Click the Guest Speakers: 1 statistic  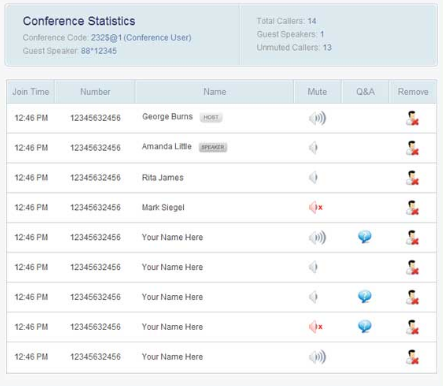click(290, 34)
